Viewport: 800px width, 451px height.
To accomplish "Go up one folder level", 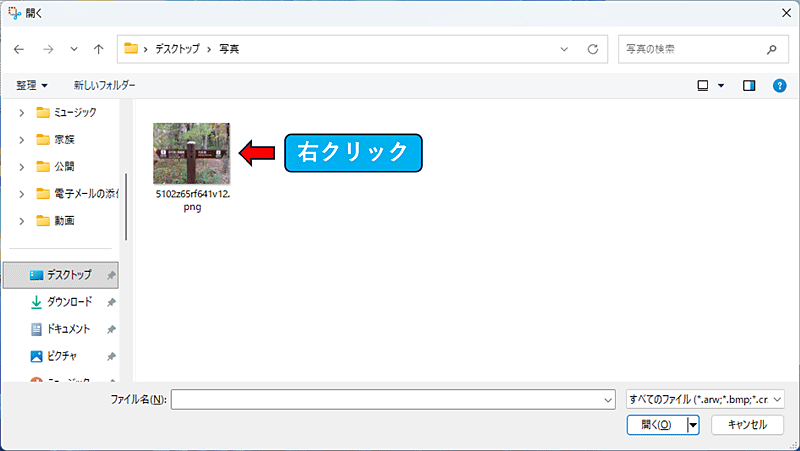I will pyautogui.click(x=98, y=48).
